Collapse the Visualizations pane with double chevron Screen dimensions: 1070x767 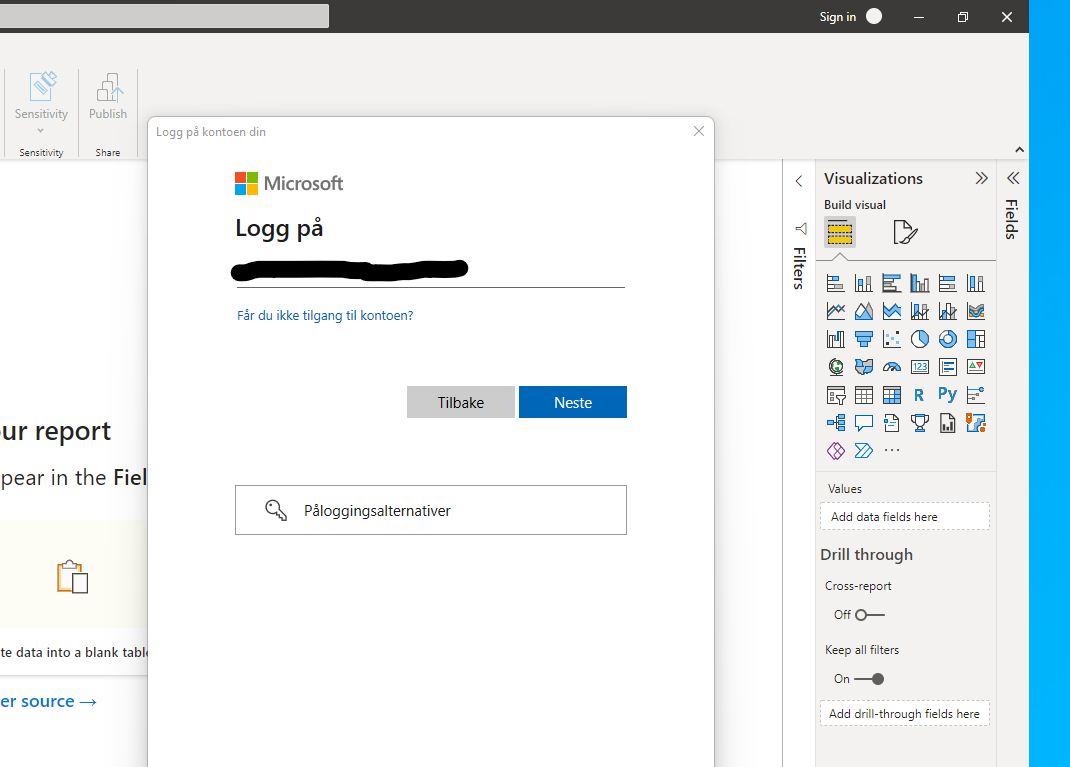pyautogui.click(x=981, y=178)
